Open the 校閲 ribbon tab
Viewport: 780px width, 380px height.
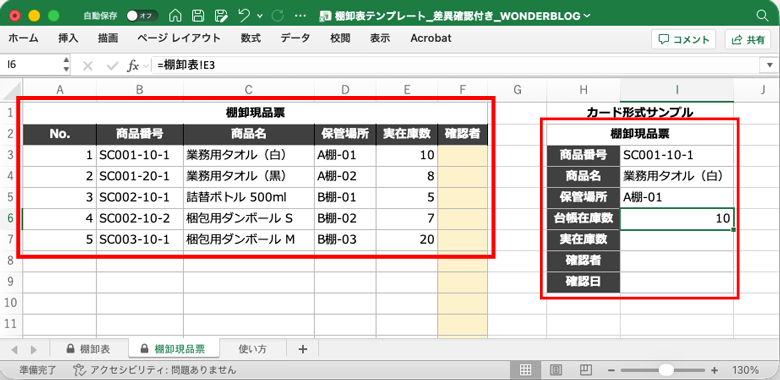pyautogui.click(x=340, y=38)
